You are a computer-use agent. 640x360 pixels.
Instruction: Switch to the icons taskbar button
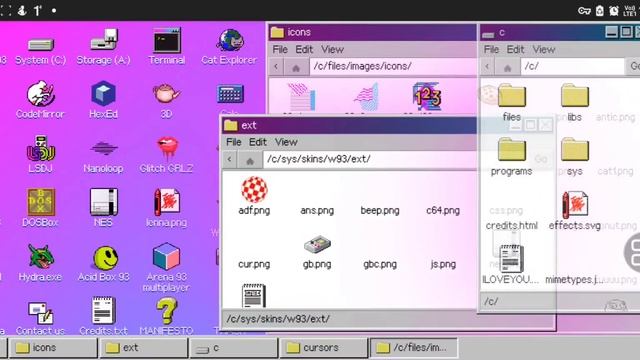(53, 348)
